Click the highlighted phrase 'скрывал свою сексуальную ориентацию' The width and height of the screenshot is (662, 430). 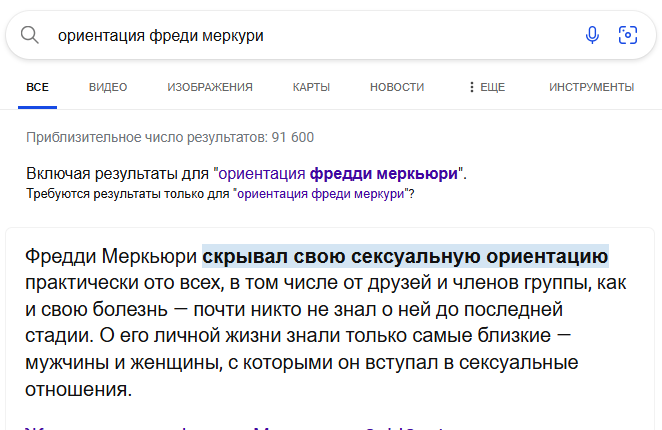405,256
